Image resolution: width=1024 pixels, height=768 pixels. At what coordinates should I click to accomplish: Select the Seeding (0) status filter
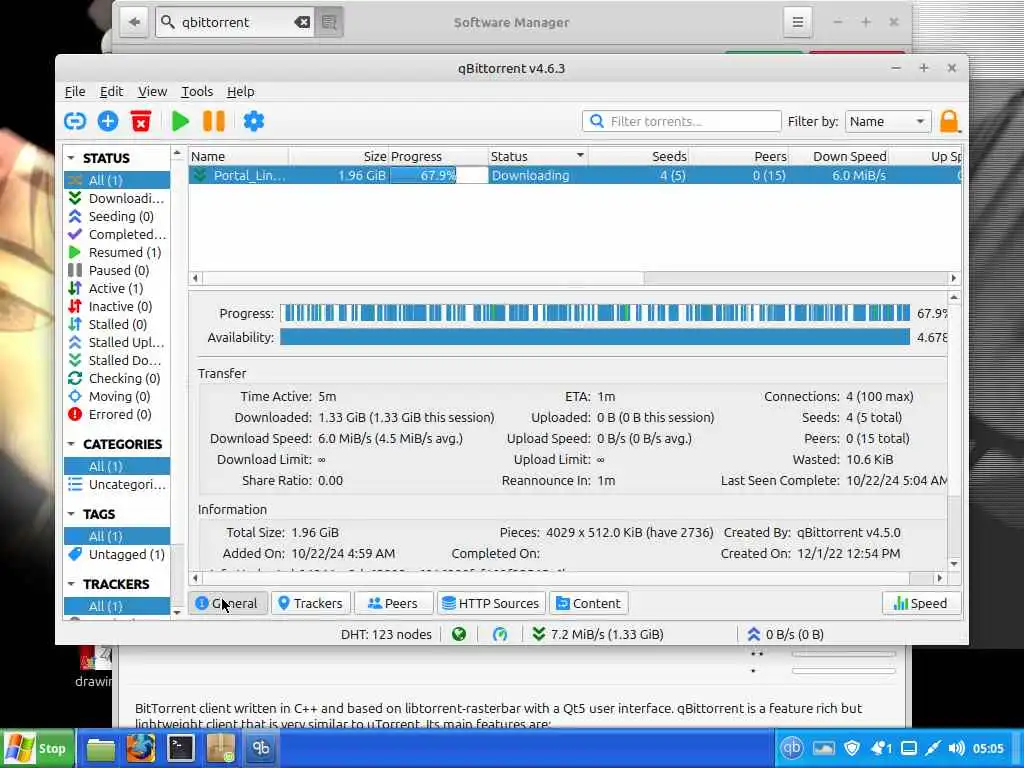click(x=117, y=216)
